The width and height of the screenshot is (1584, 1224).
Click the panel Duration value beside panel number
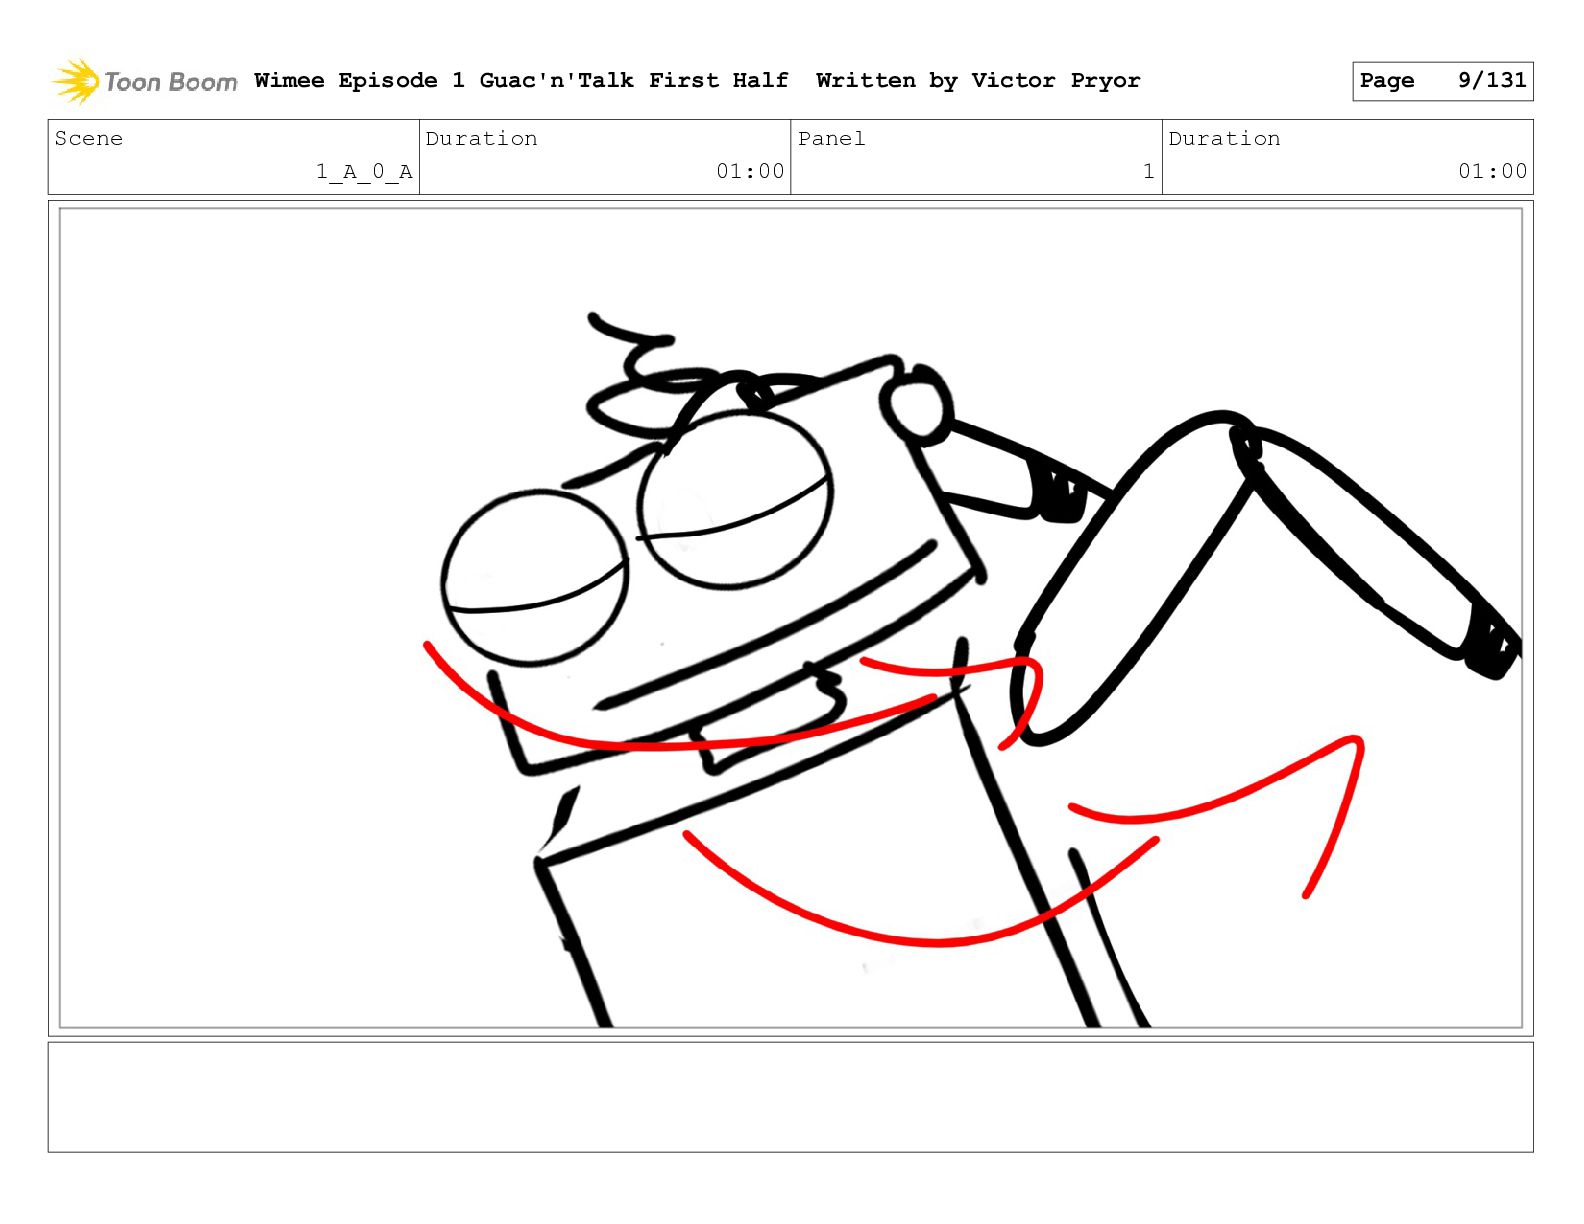pos(1492,171)
